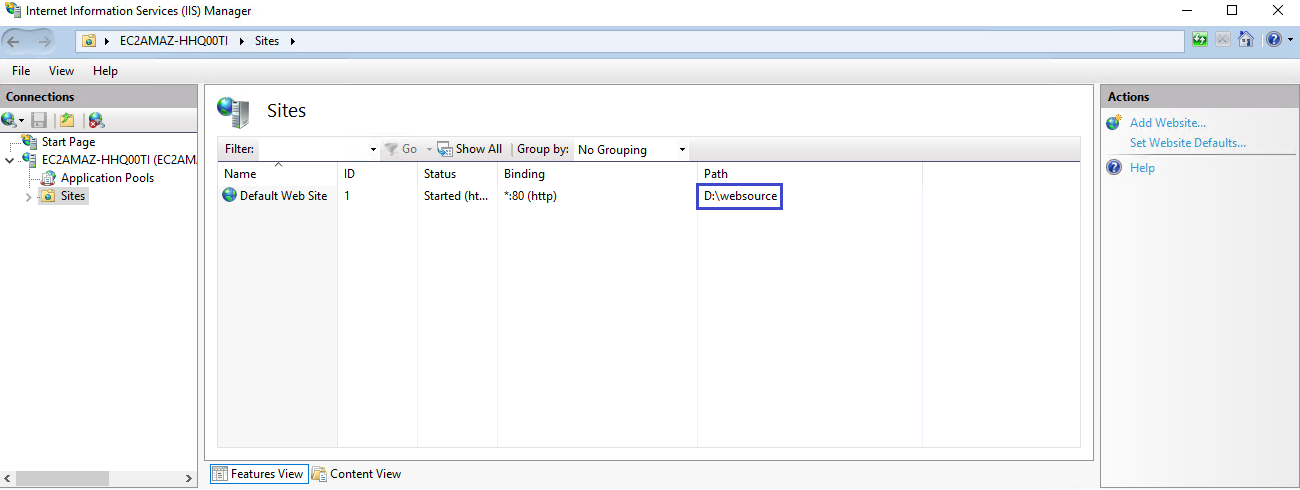Click the Create New Connection globe icon

(9, 120)
